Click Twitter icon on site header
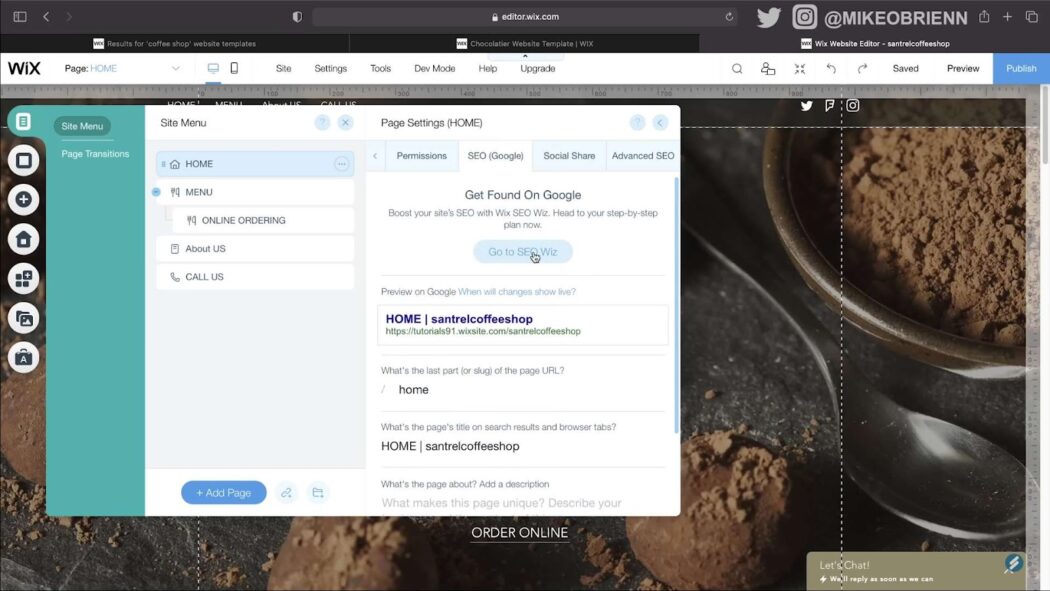Image resolution: width=1050 pixels, height=591 pixels. (x=807, y=105)
